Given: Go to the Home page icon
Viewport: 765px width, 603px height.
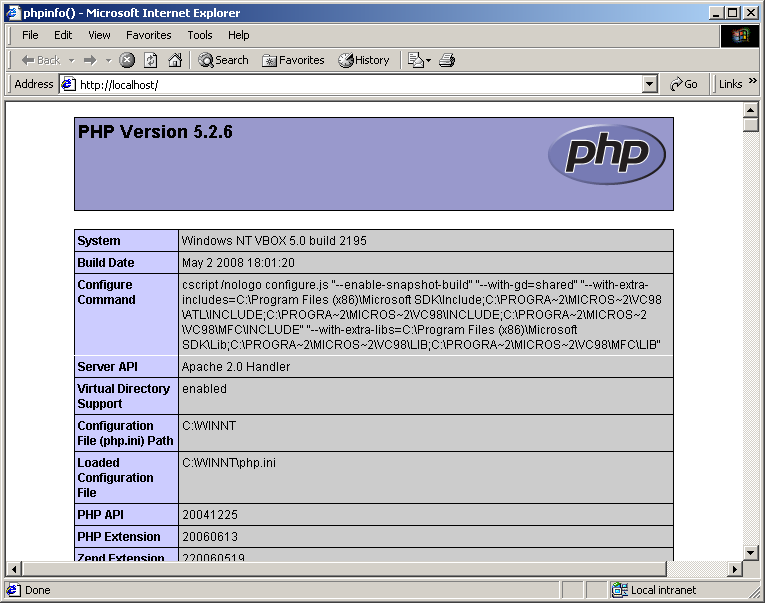Looking at the screenshot, I should [x=175, y=60].
